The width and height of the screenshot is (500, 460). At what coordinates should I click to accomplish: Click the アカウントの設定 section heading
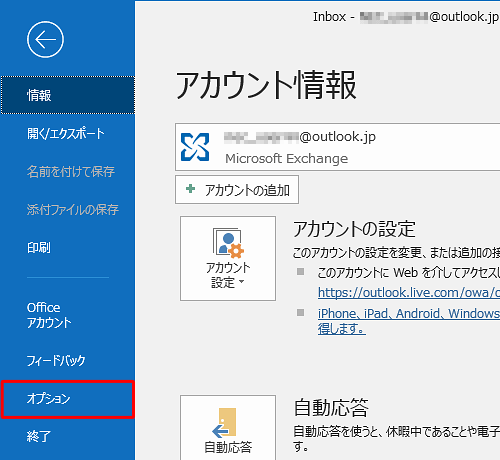click(354, 229)
